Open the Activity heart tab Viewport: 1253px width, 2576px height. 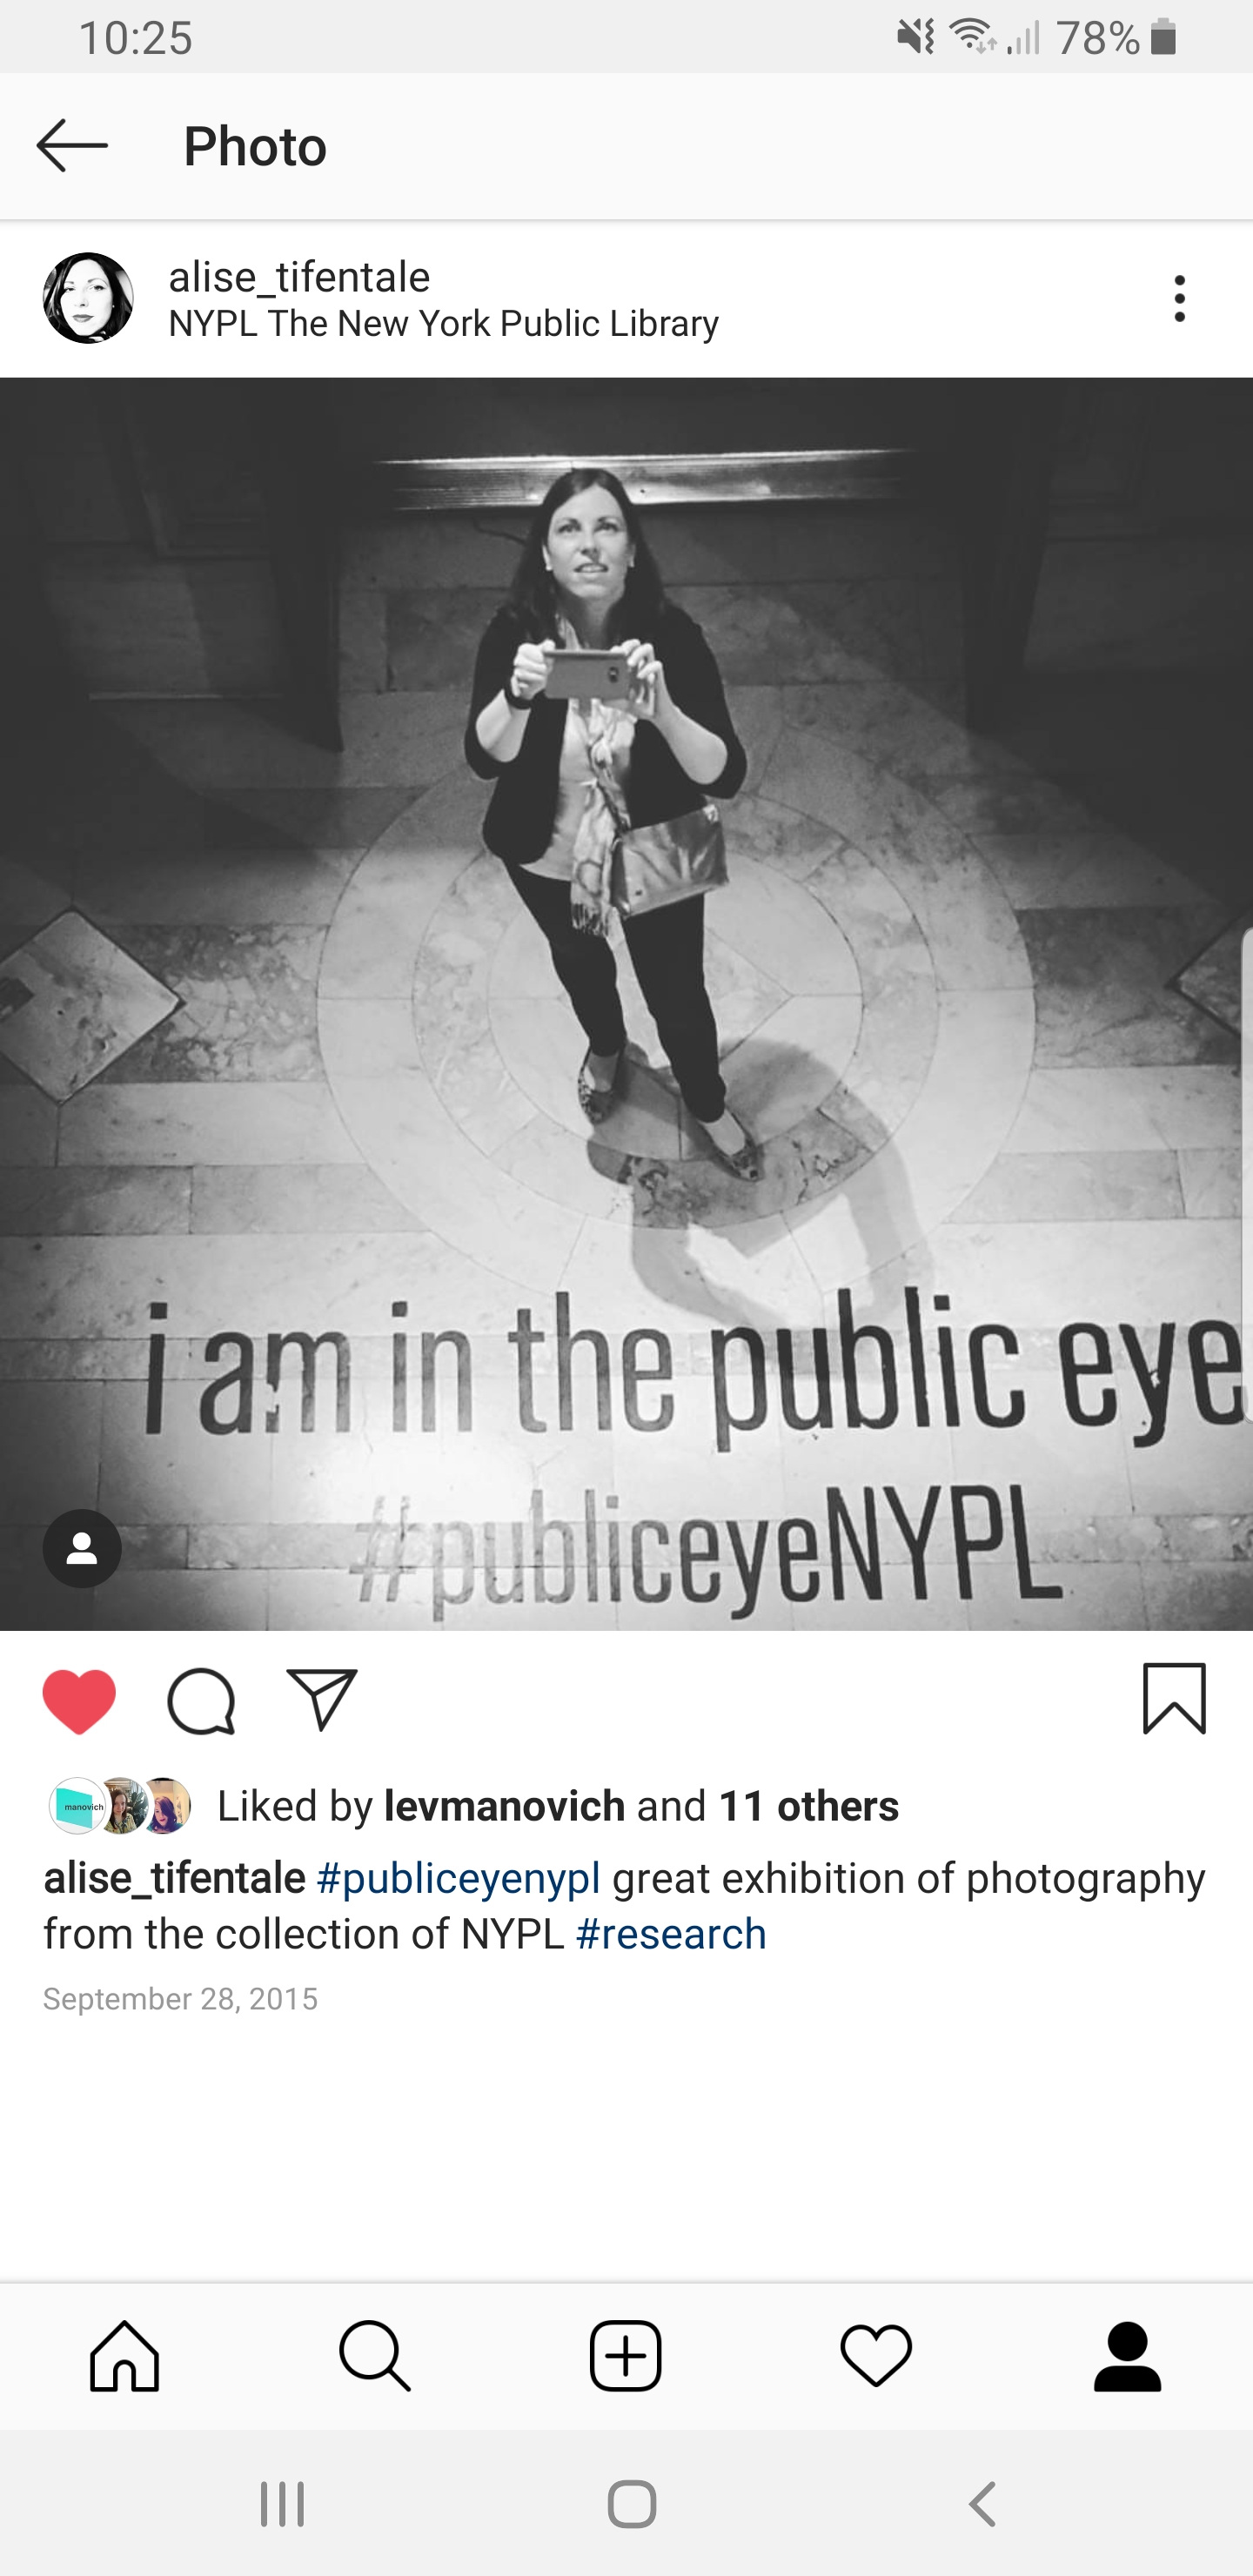pyautogui.click(x=876, y=2356)
